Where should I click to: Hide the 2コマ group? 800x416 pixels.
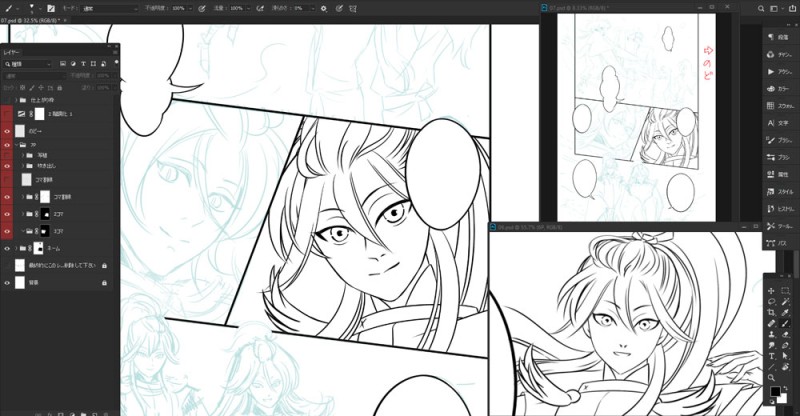tap(7, 214)
